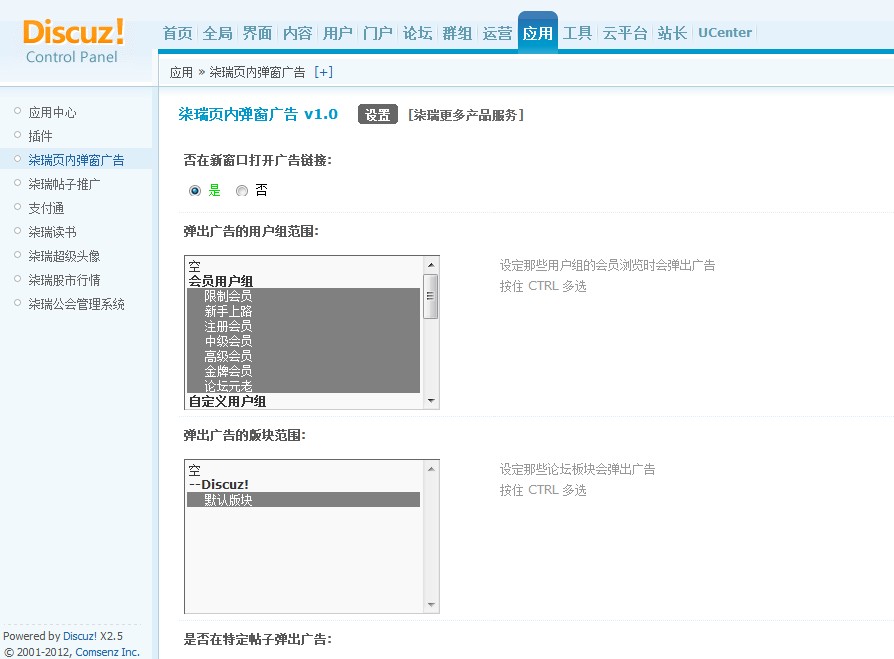
Task: Select 限制会员 in the user group list
Action: [303, 296]
